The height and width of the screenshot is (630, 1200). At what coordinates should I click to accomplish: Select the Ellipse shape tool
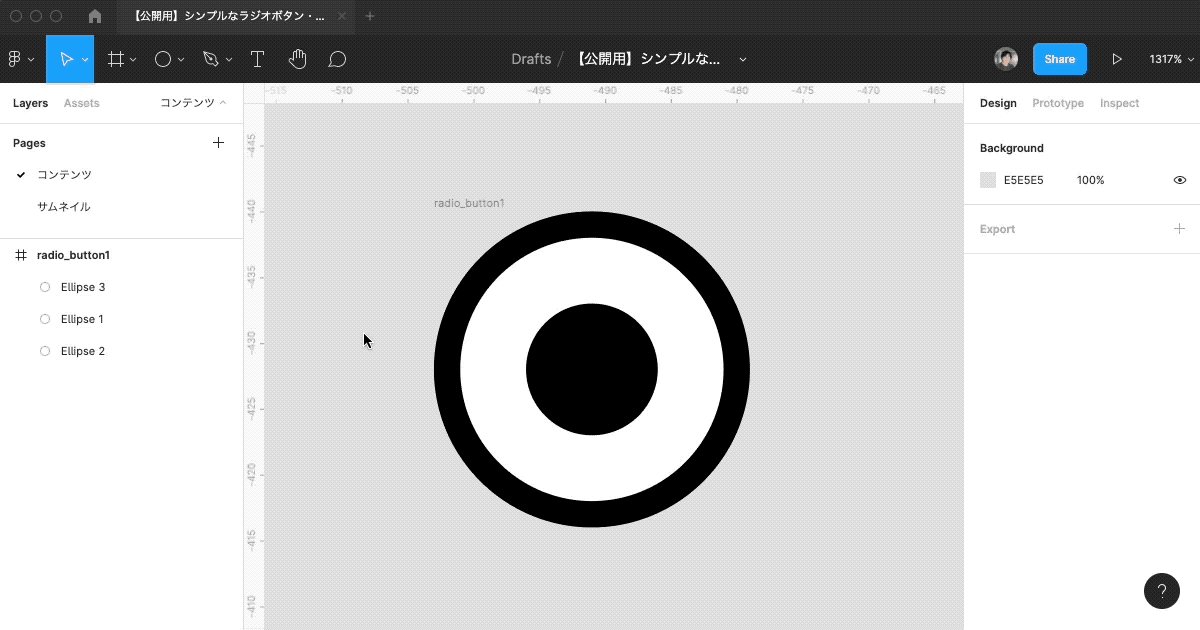(x=162, y=58)
